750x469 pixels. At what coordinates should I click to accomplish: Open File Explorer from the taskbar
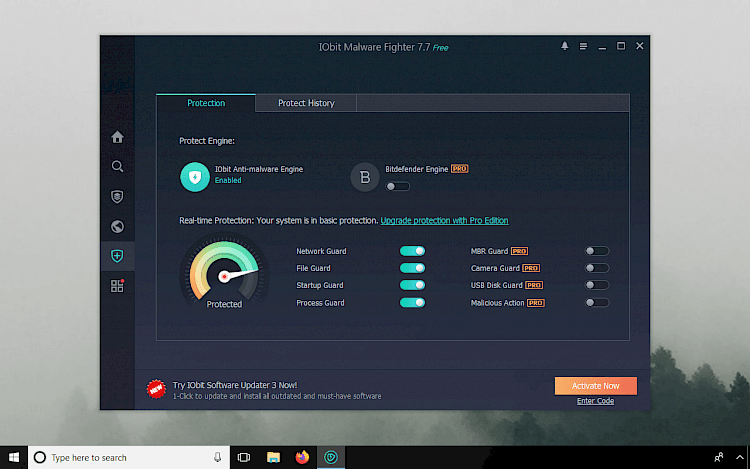[273, 458]
